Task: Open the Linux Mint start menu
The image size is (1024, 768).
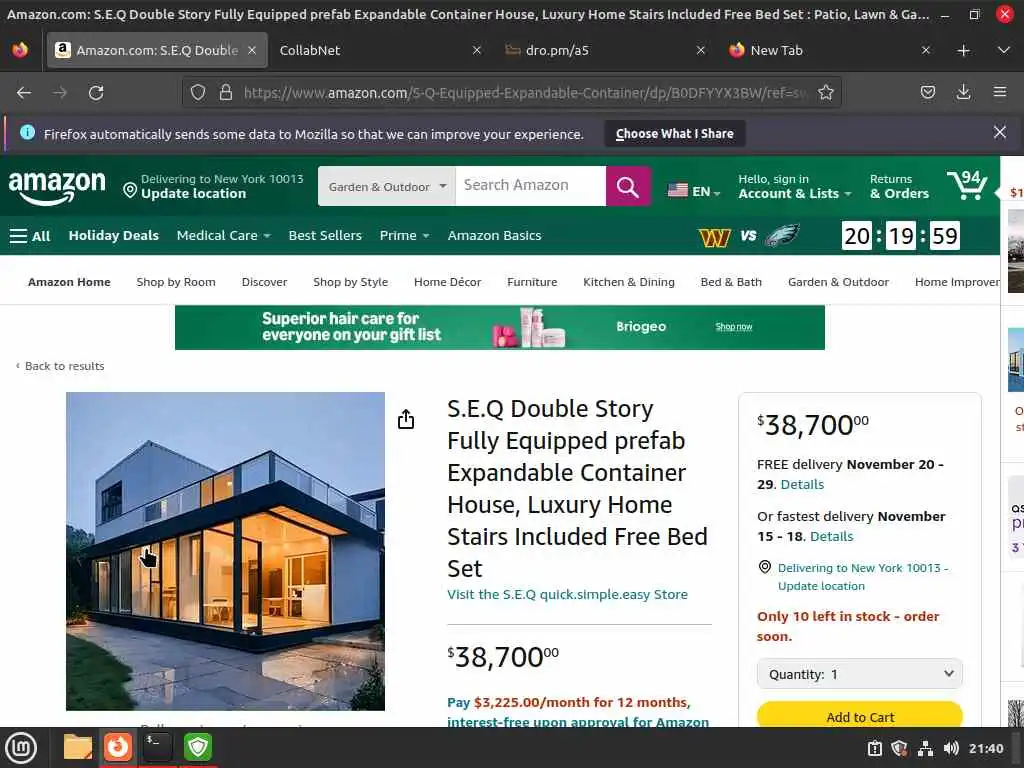Action: [x=22, y=748]
